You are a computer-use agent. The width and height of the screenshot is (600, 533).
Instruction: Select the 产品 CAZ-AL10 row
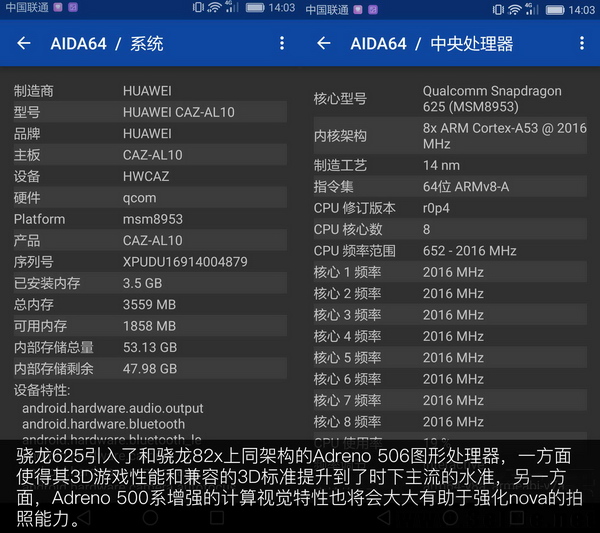(x=150, y=241)
